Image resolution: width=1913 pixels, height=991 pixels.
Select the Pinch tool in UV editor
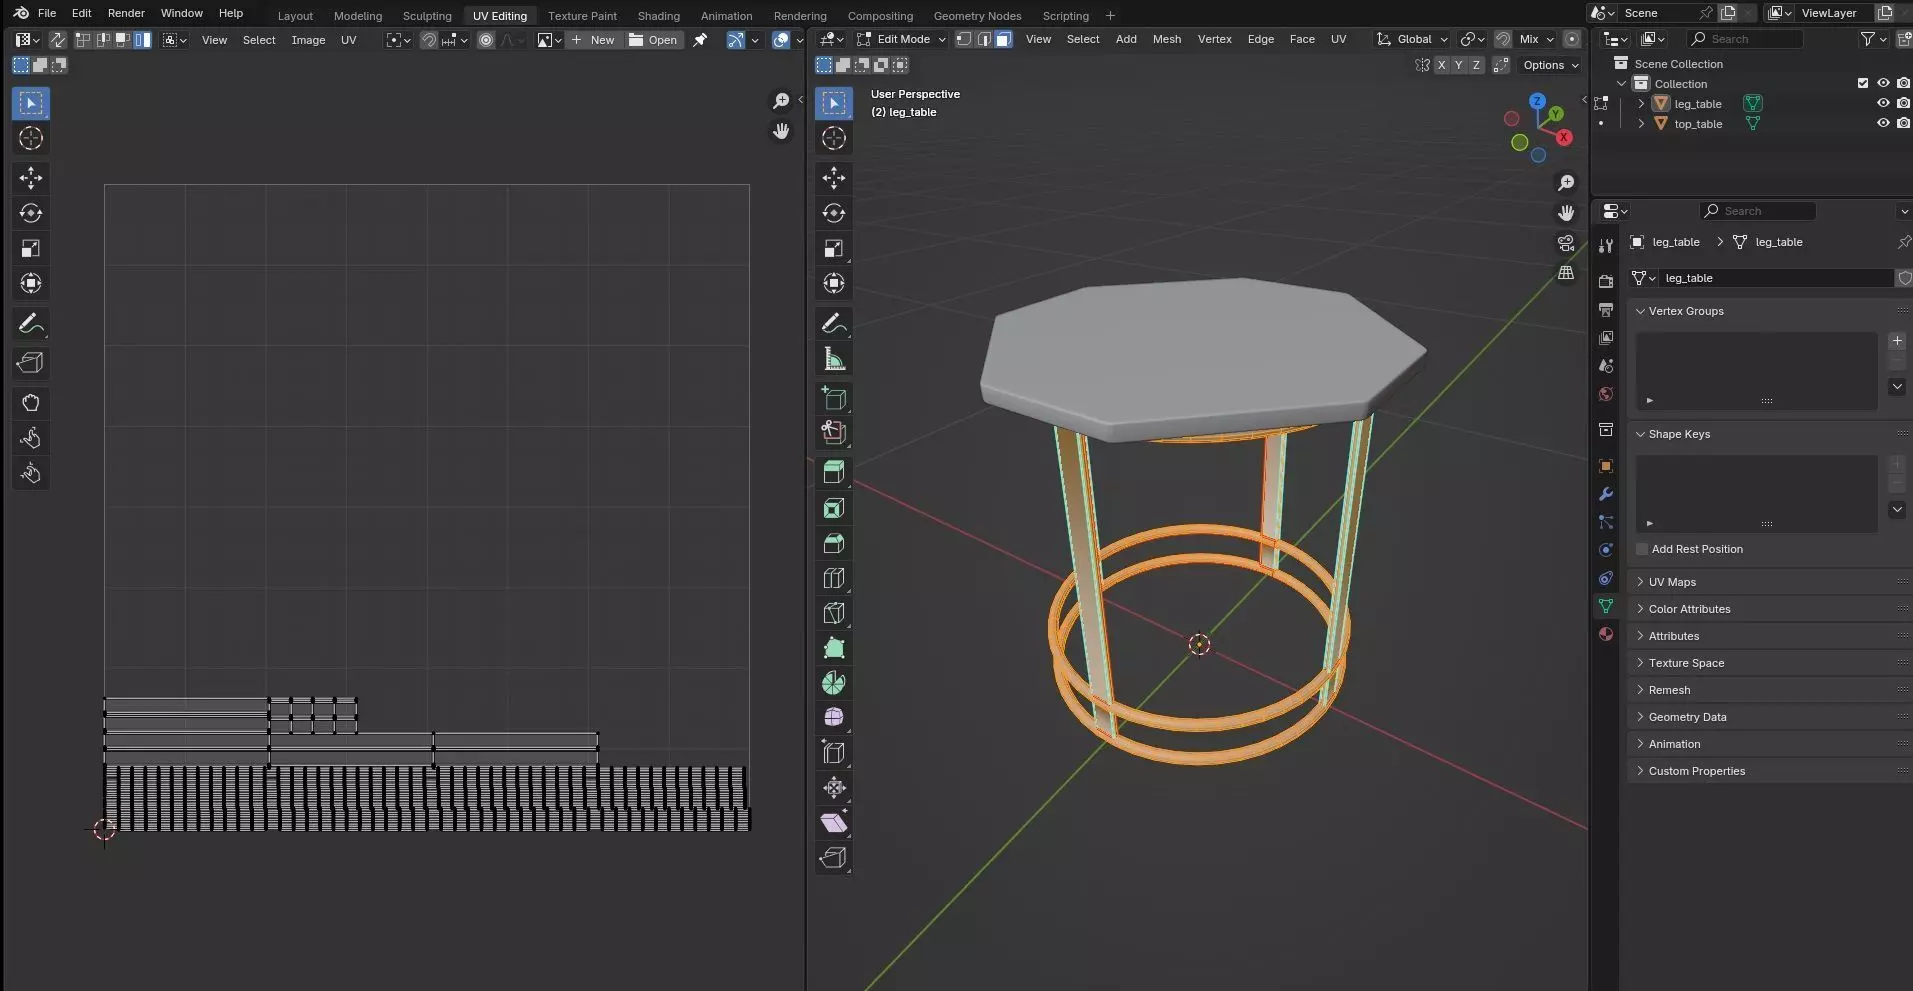[31, 473]
